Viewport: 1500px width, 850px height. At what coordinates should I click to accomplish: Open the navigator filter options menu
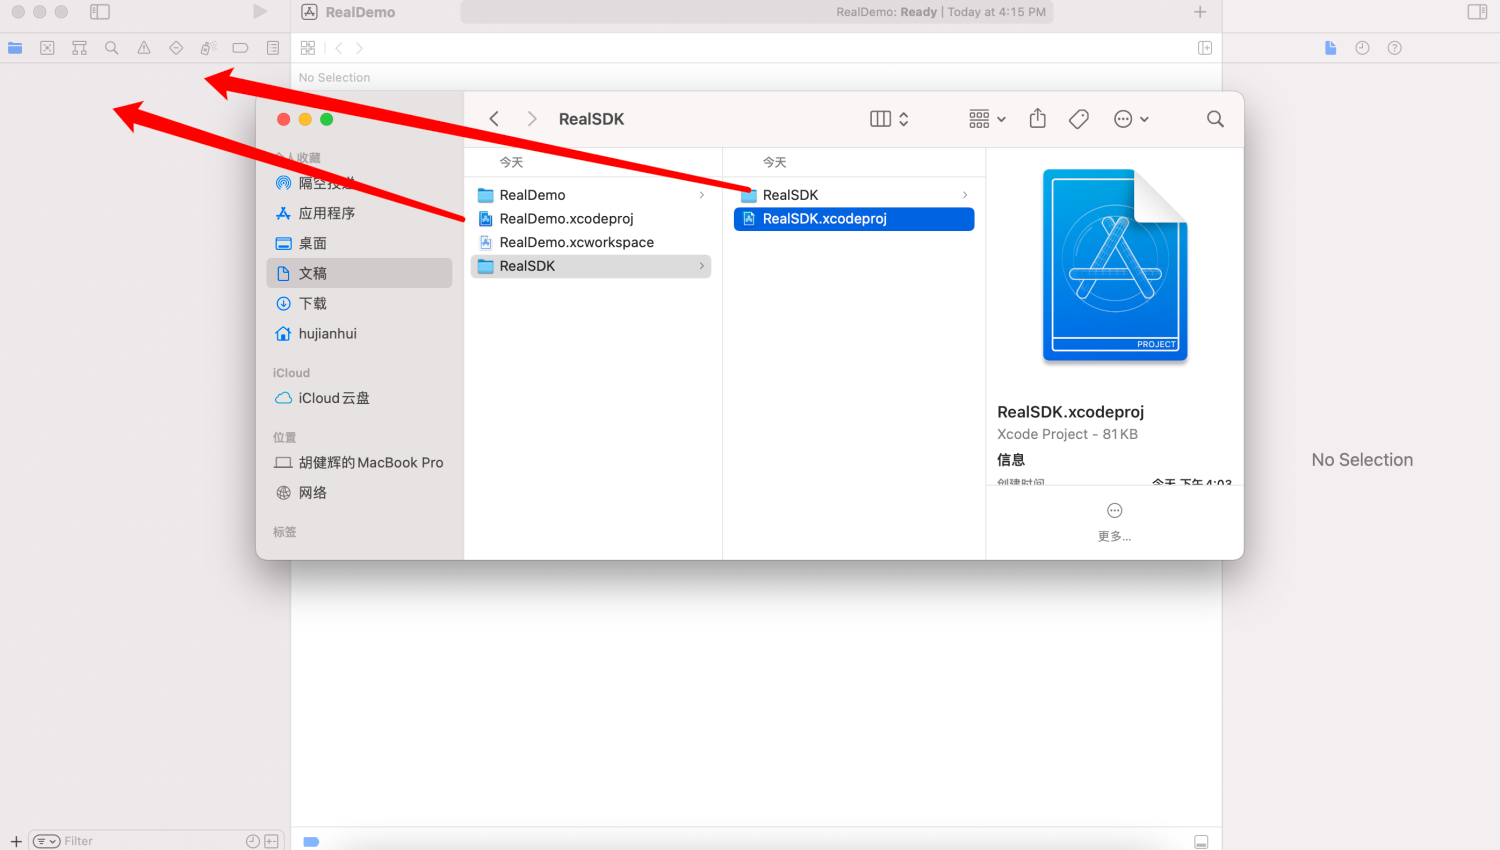[x=46, y=841]
